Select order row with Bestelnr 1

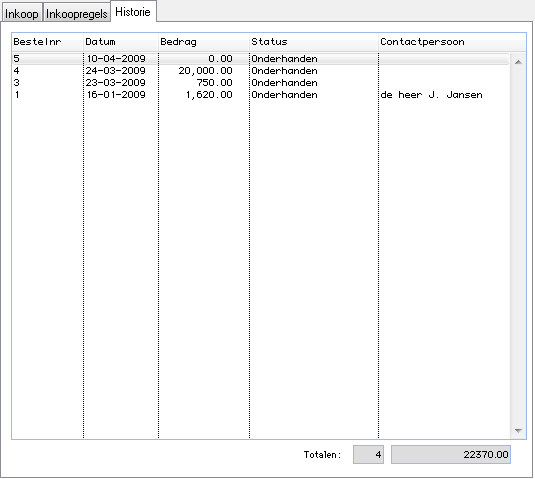click(261, 95)
